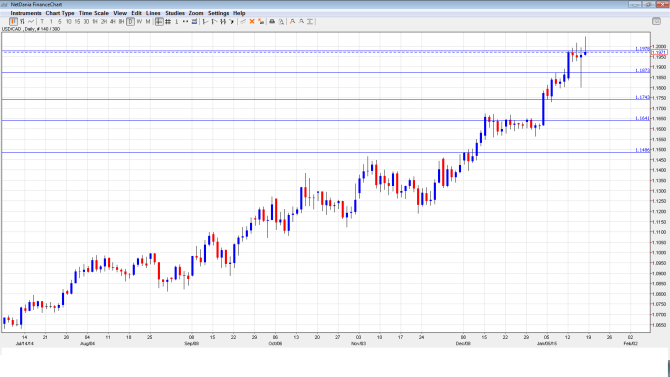Open the Chart Type menu
The width and height of the screenshot is (670, 377).
pos(60,13)
